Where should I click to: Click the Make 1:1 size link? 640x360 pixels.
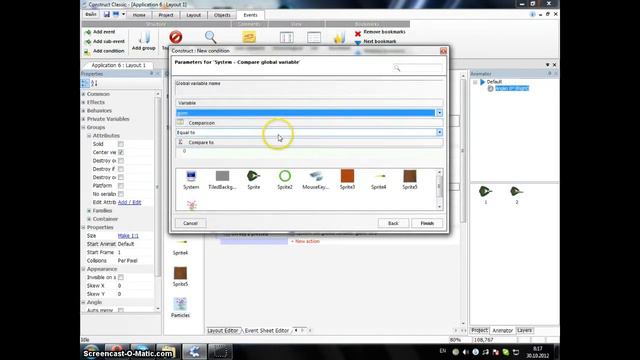[128, 236]
